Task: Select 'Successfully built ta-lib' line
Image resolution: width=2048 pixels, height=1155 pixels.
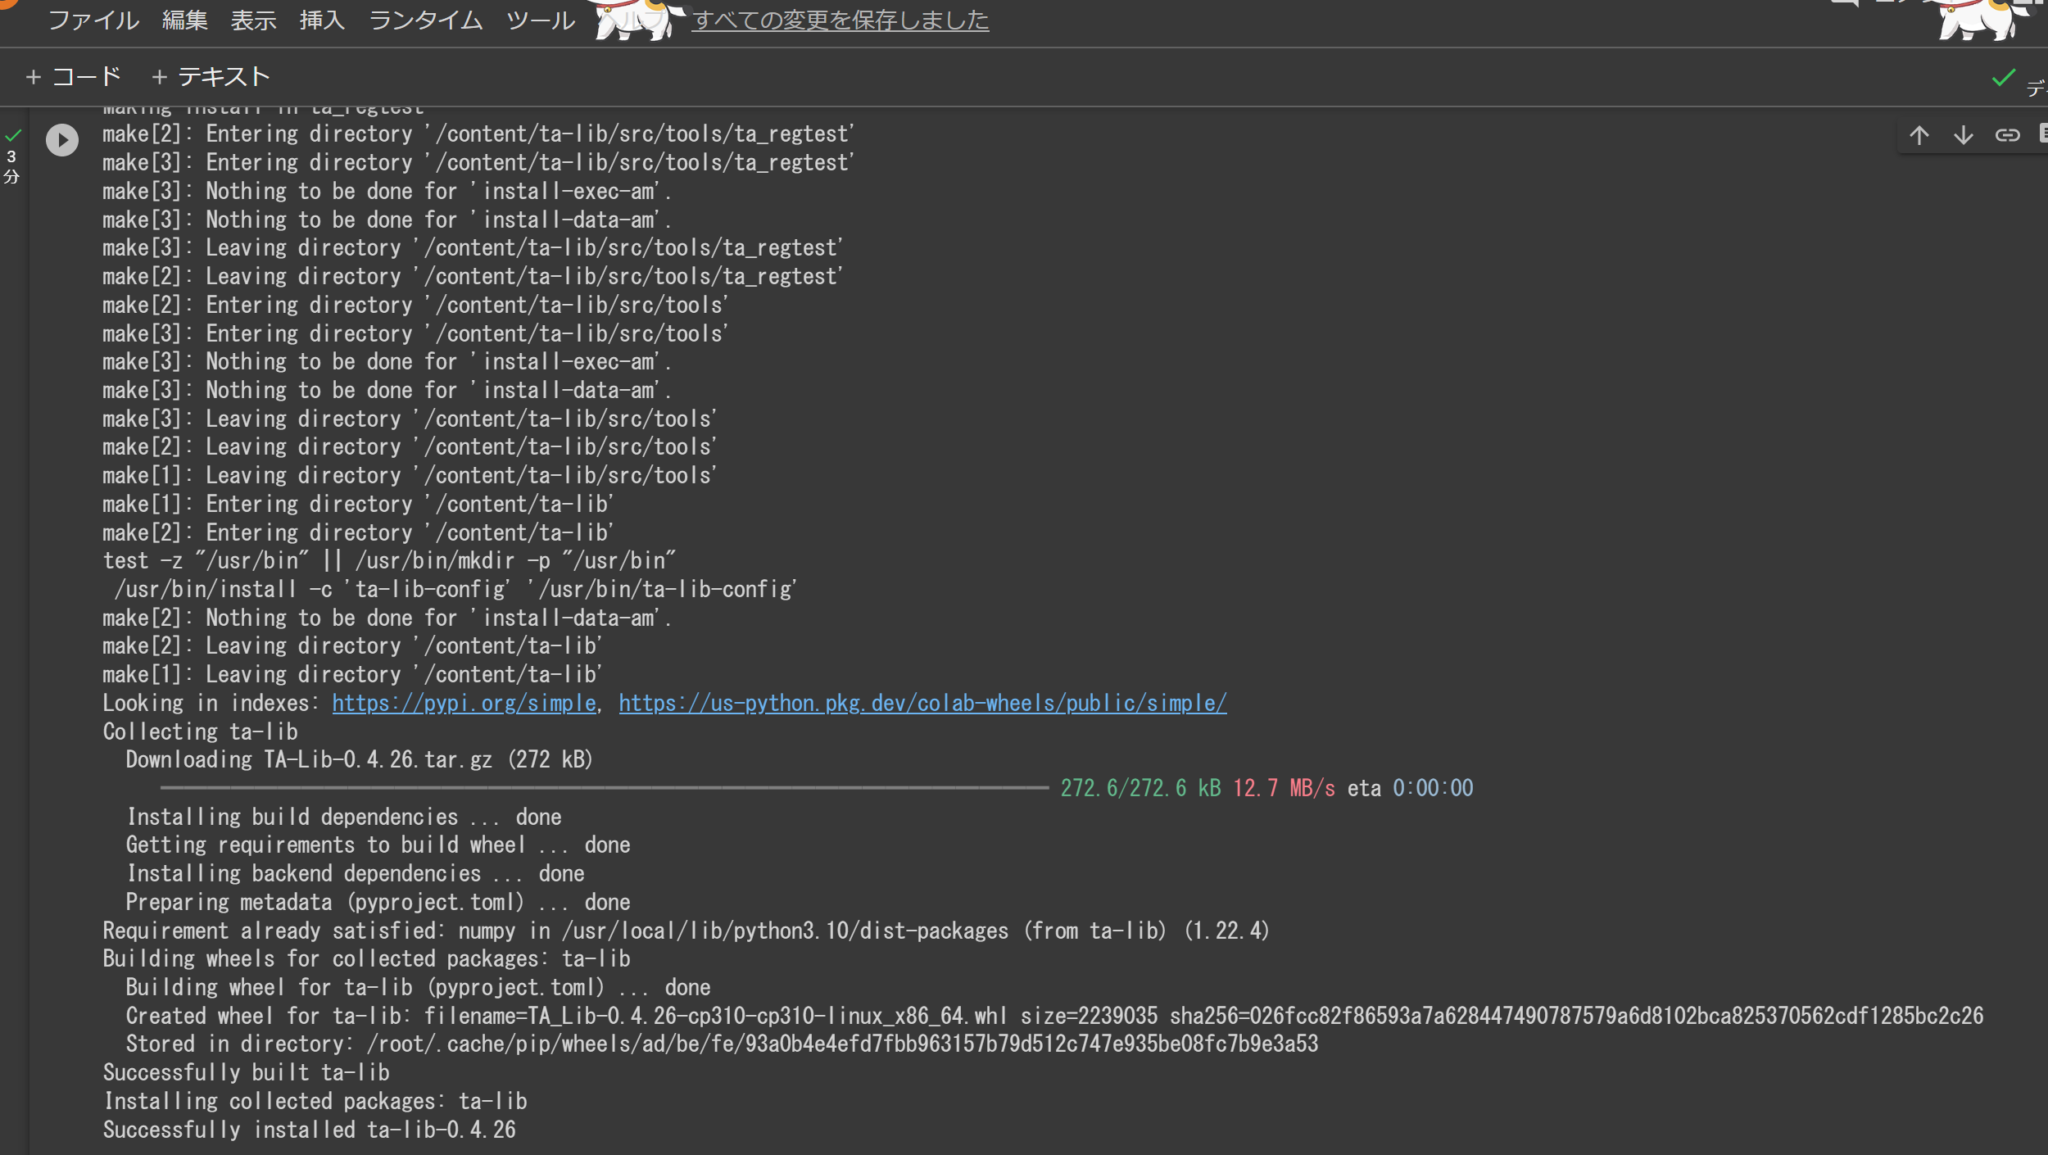Action: tap(246, 1072)
